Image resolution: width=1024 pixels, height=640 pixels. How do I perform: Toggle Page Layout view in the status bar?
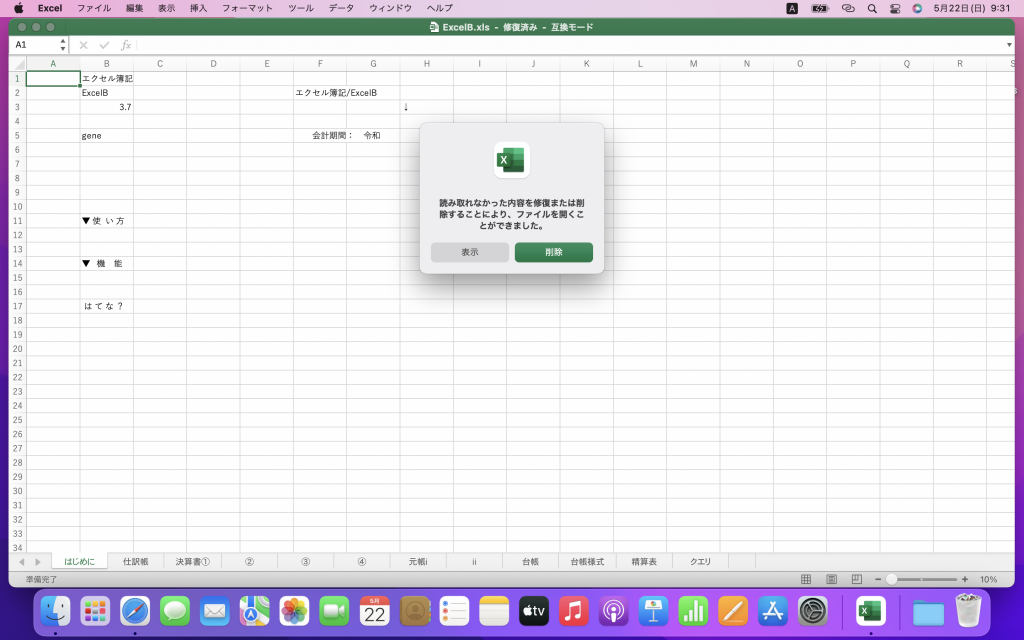click(x=830, y=579)
